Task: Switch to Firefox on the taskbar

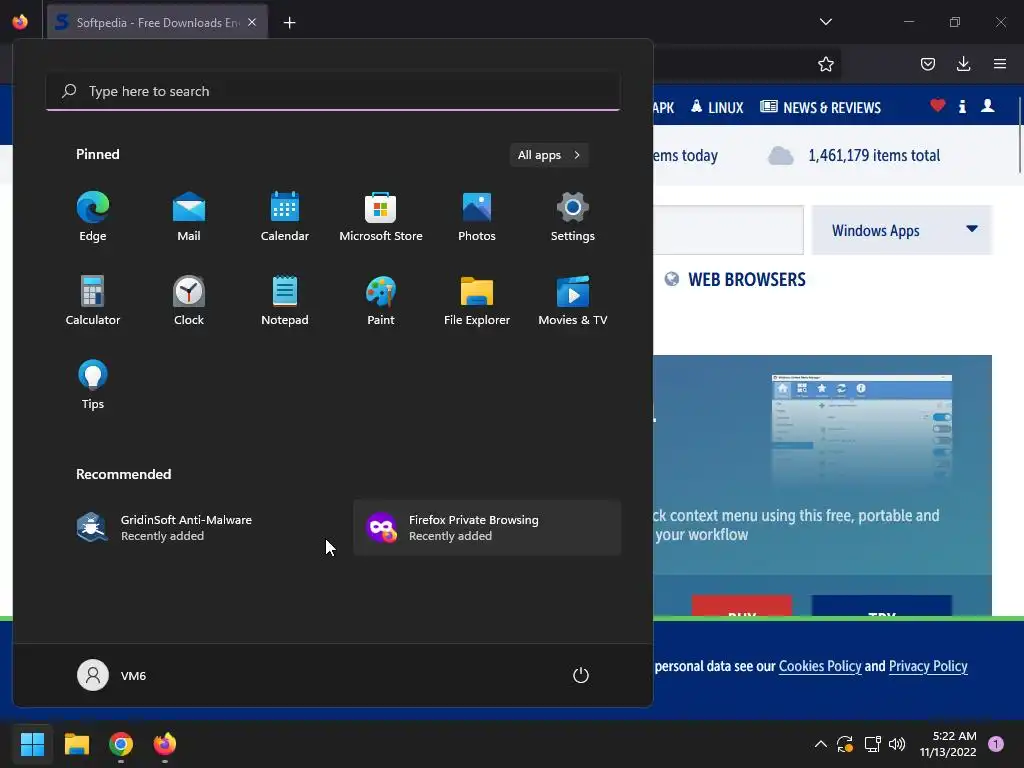Action: (165, 744)
